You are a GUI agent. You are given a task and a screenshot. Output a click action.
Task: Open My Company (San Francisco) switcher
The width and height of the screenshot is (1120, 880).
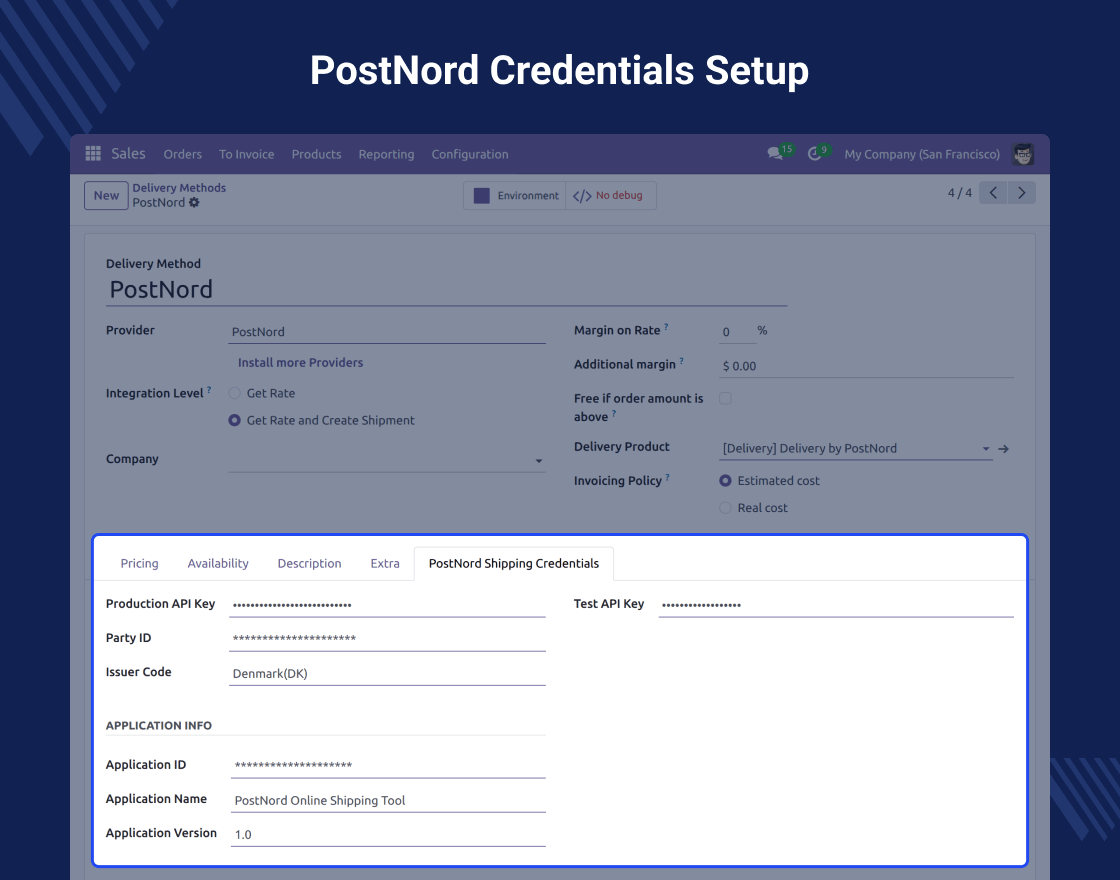pos(922,154)
